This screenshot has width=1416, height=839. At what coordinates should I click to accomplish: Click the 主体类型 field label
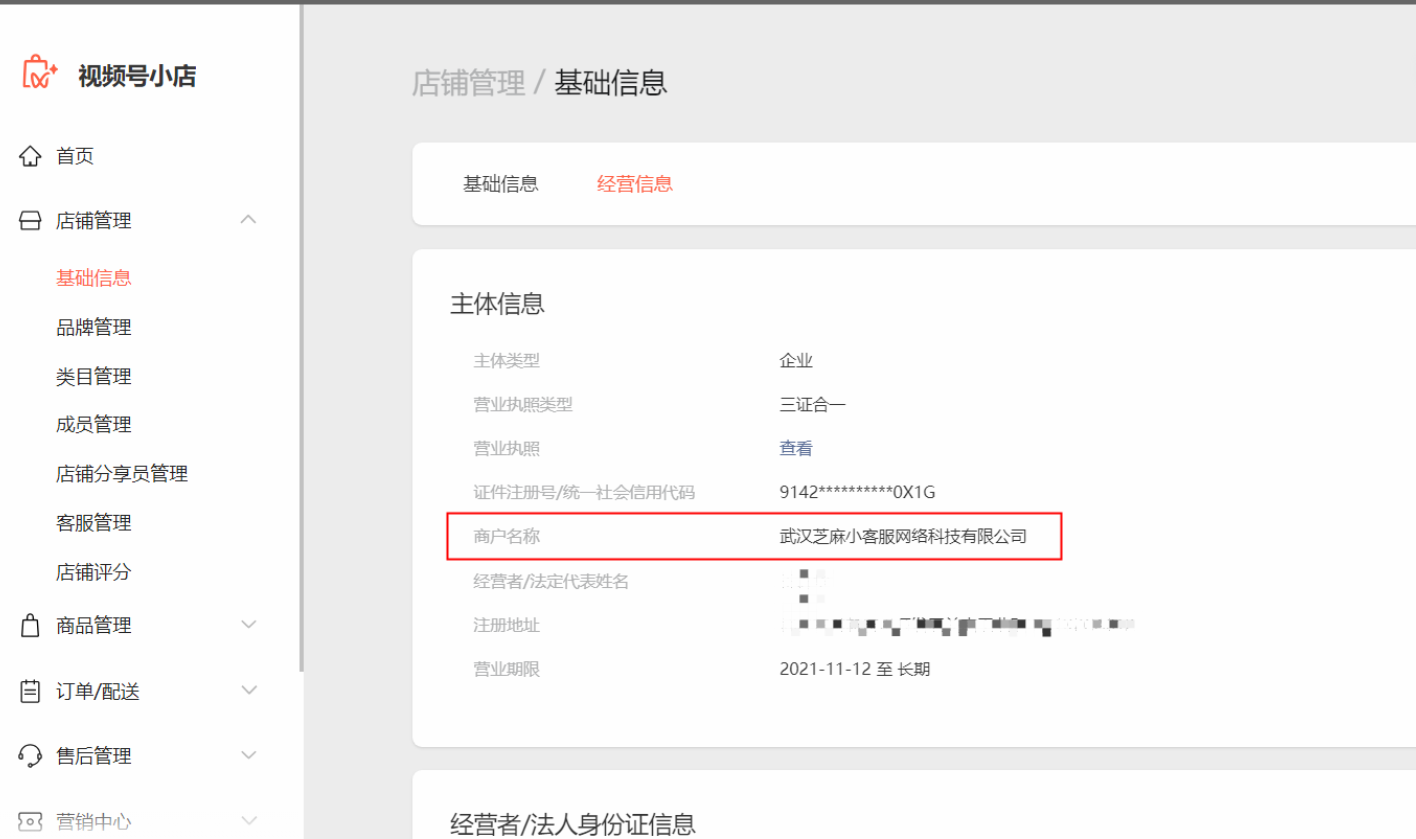point(506,361)
